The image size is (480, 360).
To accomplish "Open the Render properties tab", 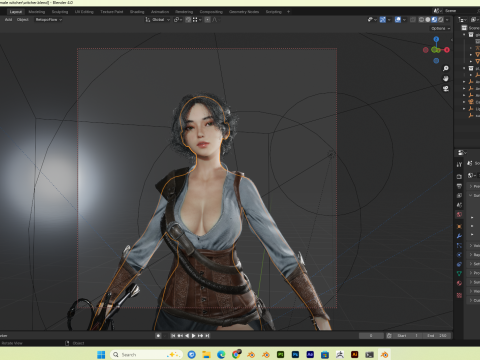I will (x=459, y=177).
